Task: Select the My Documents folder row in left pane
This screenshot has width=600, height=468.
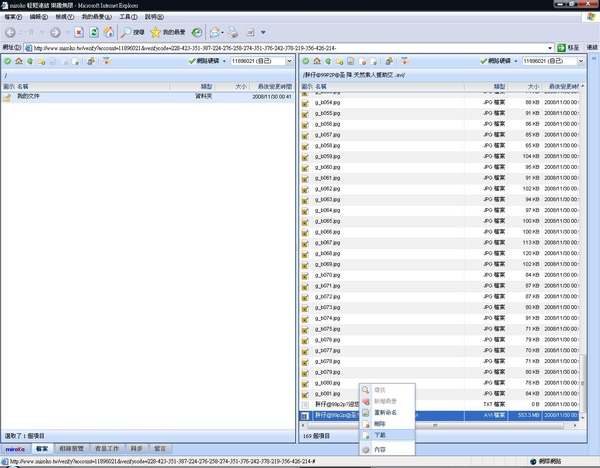Action: coord(148,97)
